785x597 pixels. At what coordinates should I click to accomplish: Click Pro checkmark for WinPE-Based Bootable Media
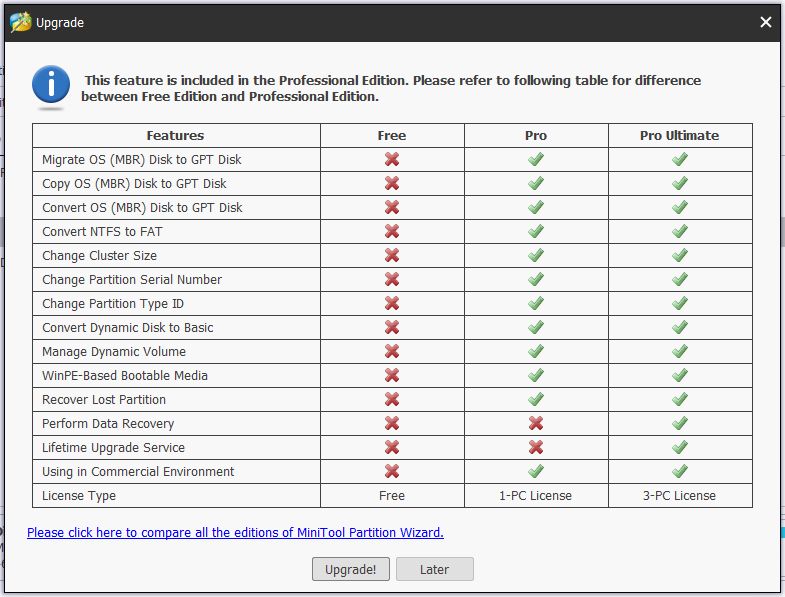pyautogui.click(x=536, y=375)
